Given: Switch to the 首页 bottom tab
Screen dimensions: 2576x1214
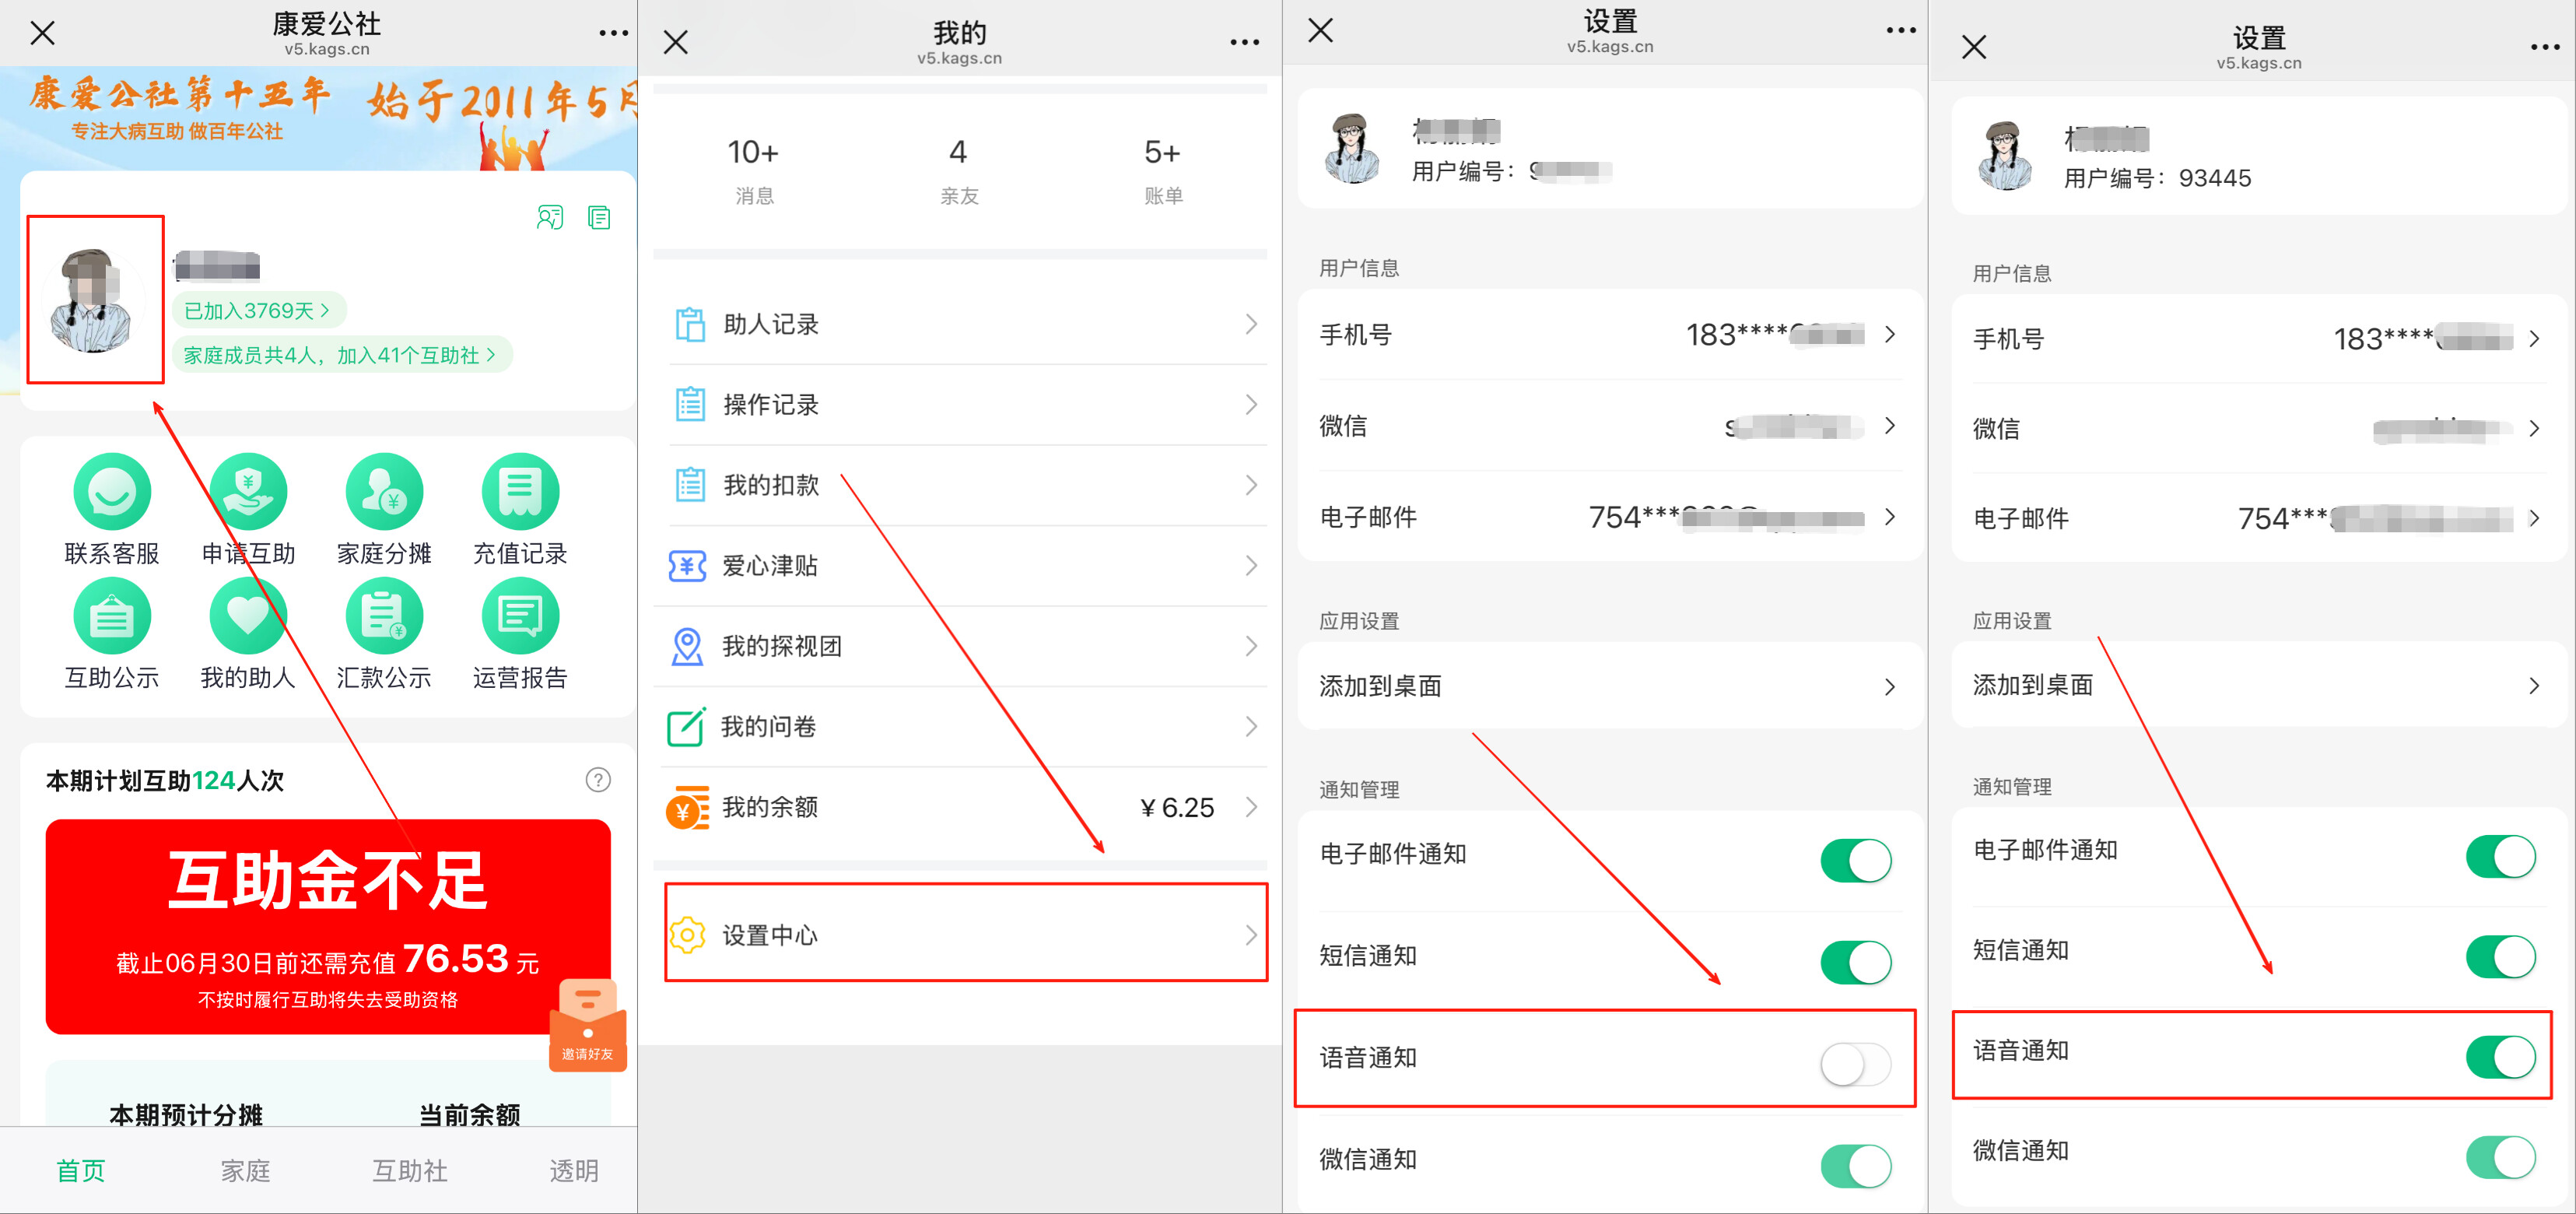Looking at the screenshot, I should click(81, 1171).
